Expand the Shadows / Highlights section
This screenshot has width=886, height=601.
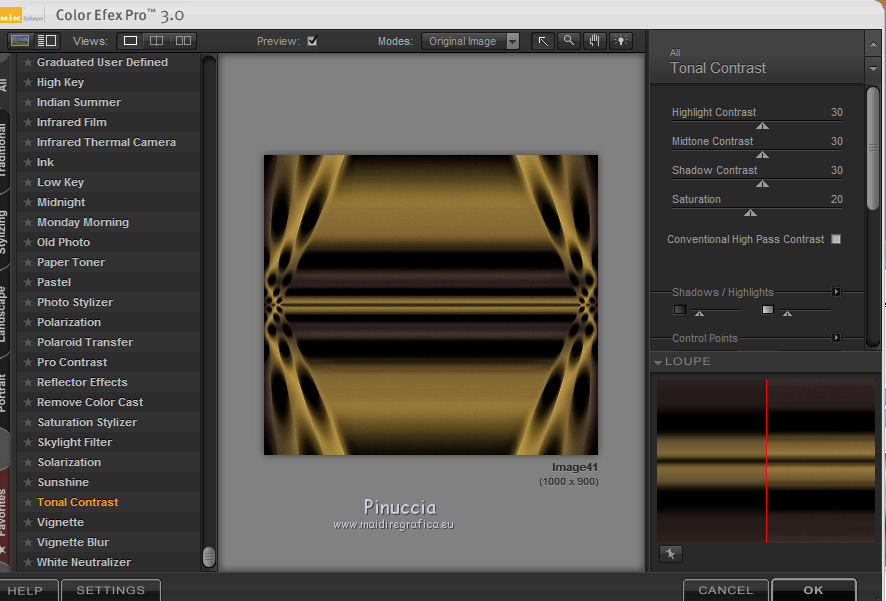point(836,292)
